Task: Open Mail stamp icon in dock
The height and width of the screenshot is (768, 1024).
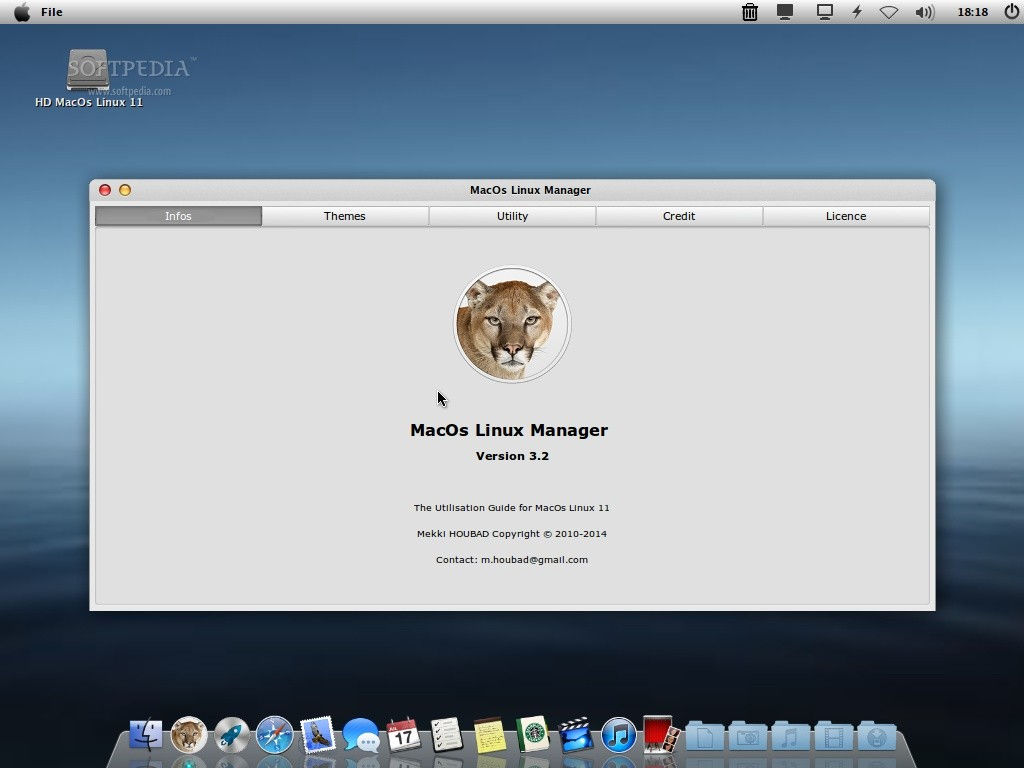Action: (317, 735)
